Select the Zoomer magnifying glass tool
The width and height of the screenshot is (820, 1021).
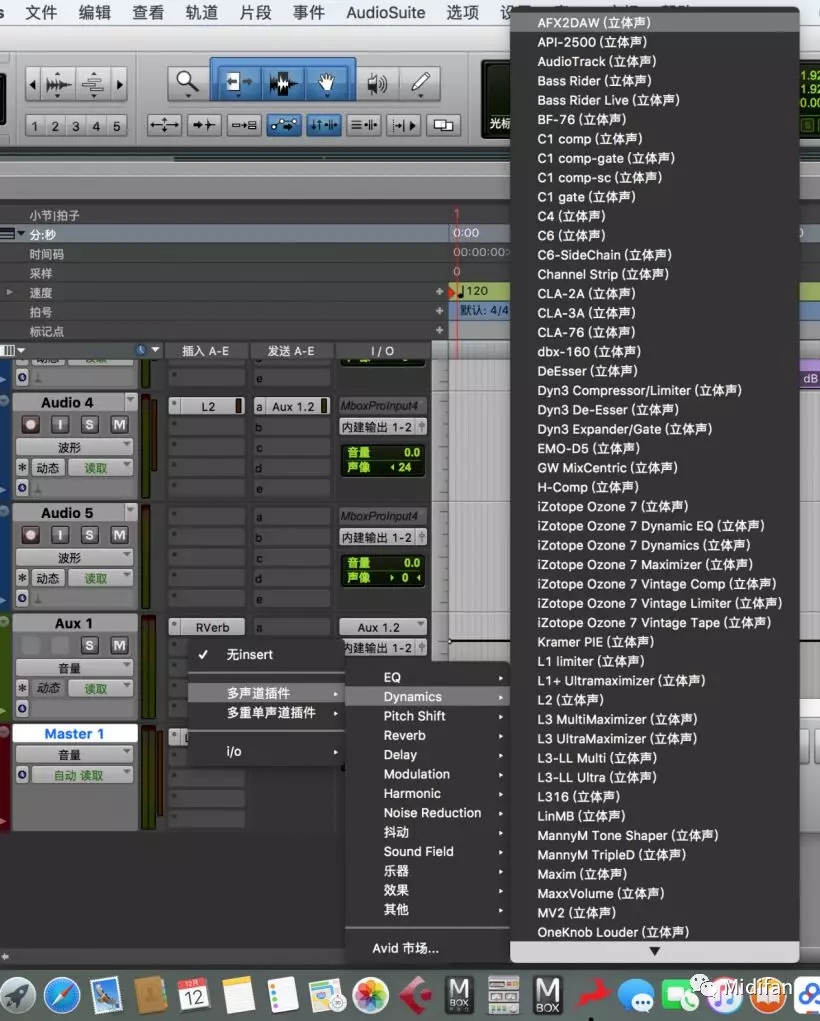point(186,83)
